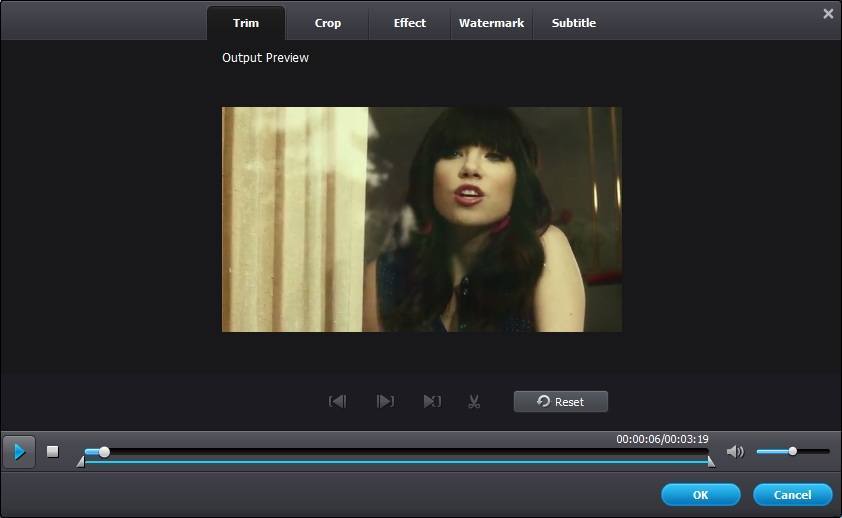
Task: Click the set trim end point icon
Action: coord(385,402)
